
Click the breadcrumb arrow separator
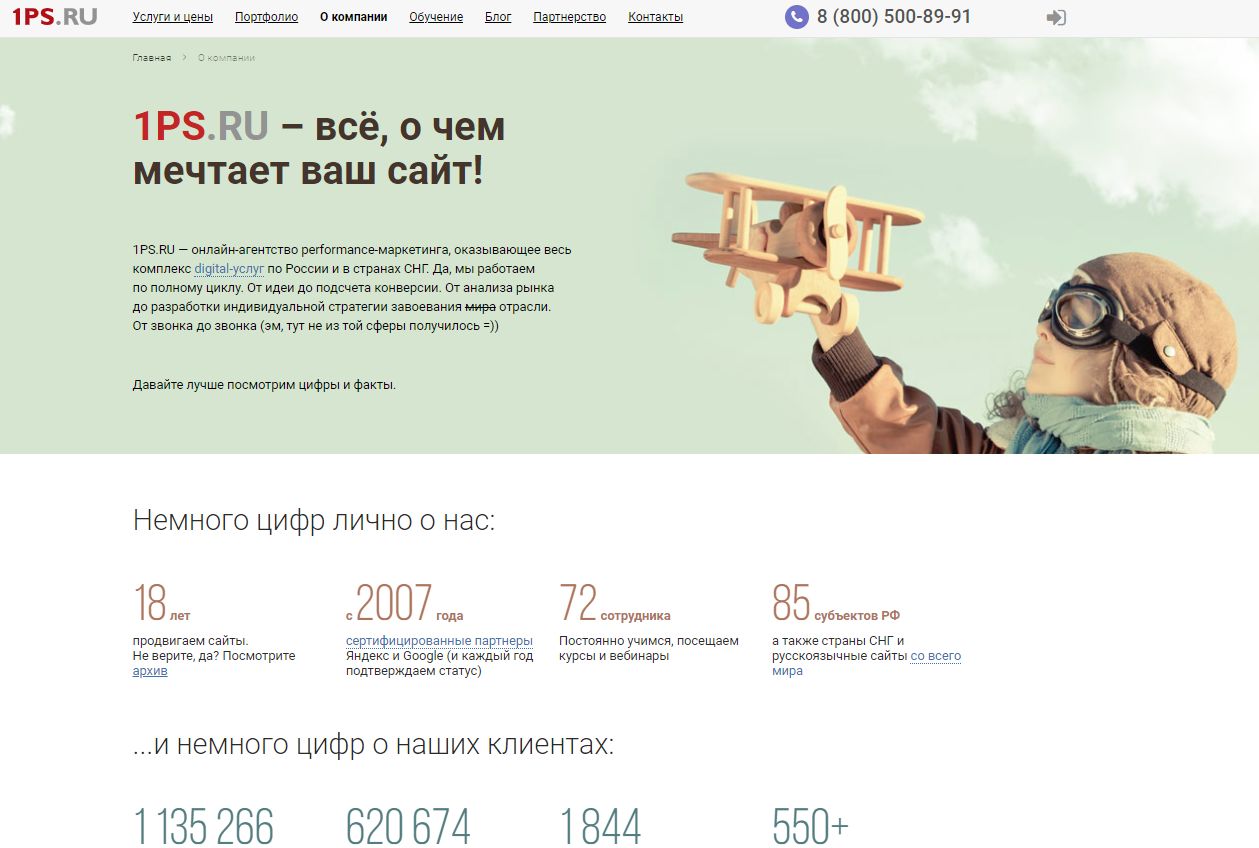coord(185,58)
